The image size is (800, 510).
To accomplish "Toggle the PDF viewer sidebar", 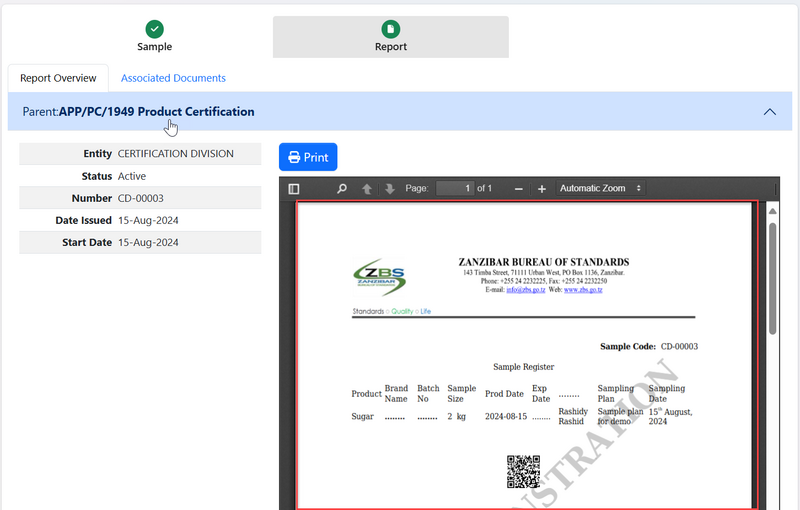I will coord(294,188).
